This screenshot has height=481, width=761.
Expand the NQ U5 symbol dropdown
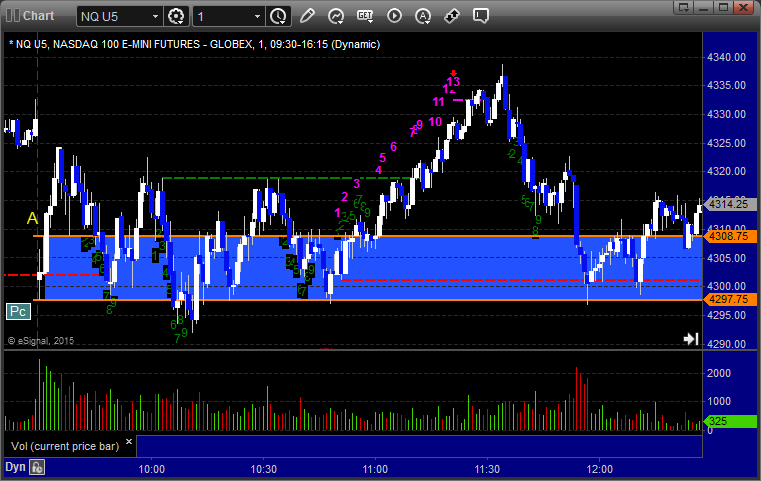(x=155, y=17)
